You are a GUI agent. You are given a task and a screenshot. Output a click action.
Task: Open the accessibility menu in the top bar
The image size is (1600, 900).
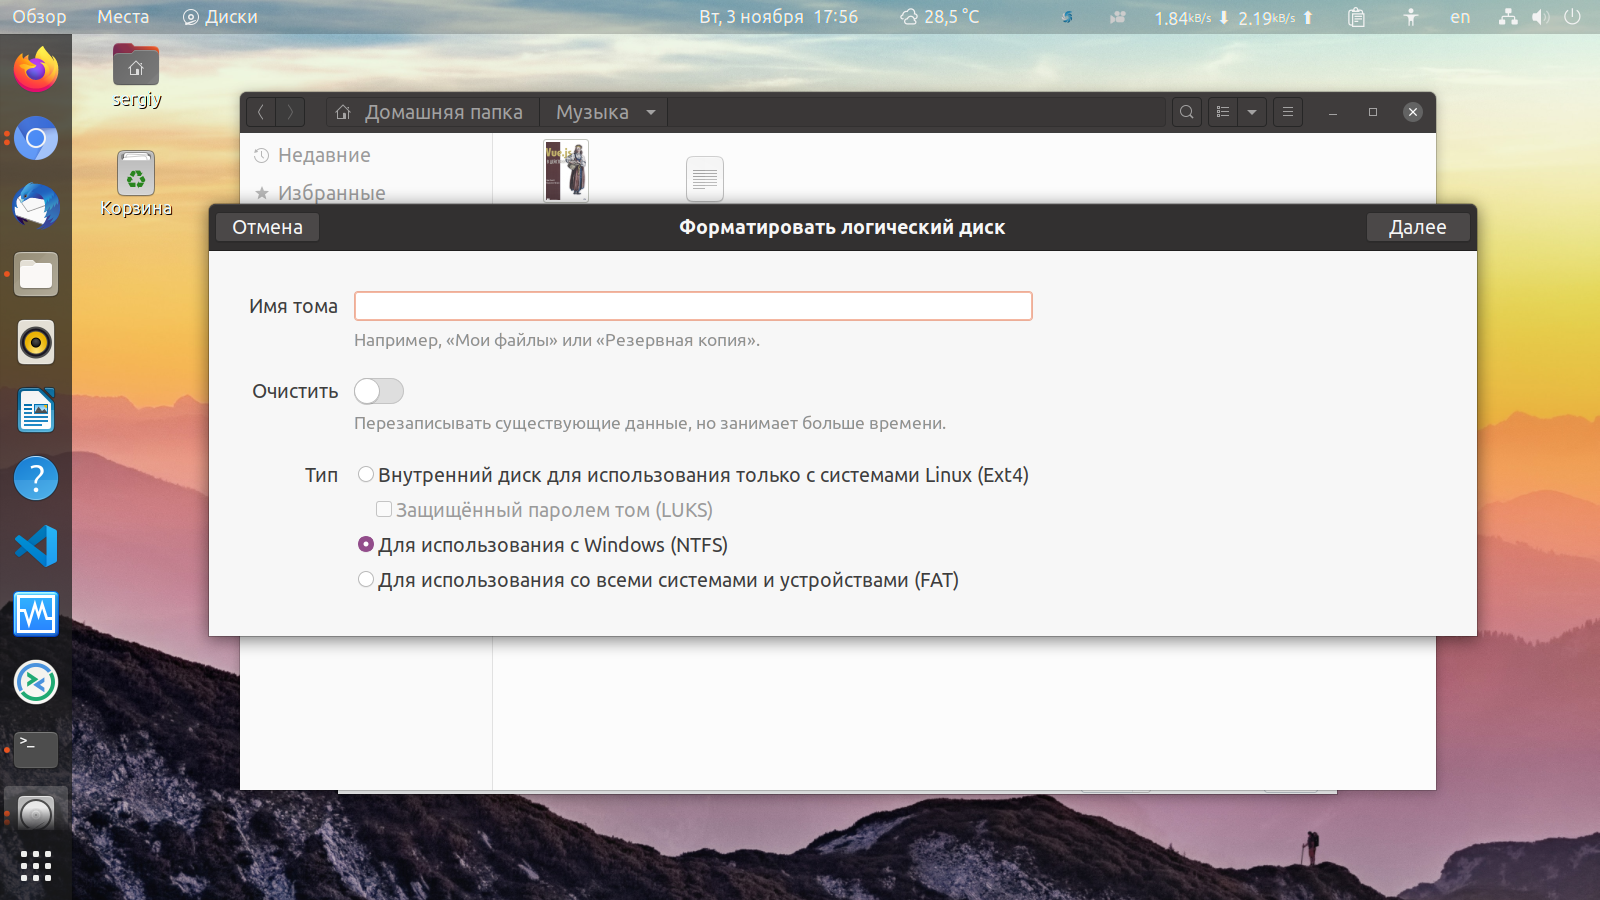coord(1410,17)
